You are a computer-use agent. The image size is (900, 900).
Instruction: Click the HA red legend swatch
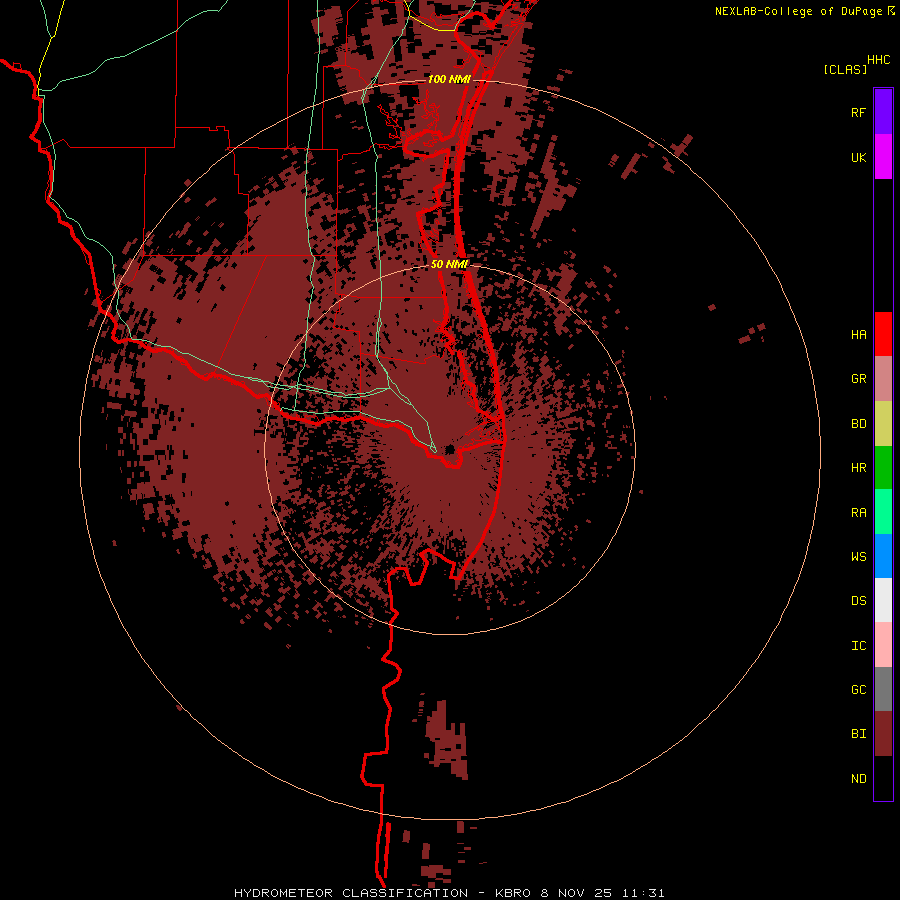point(883,334)
